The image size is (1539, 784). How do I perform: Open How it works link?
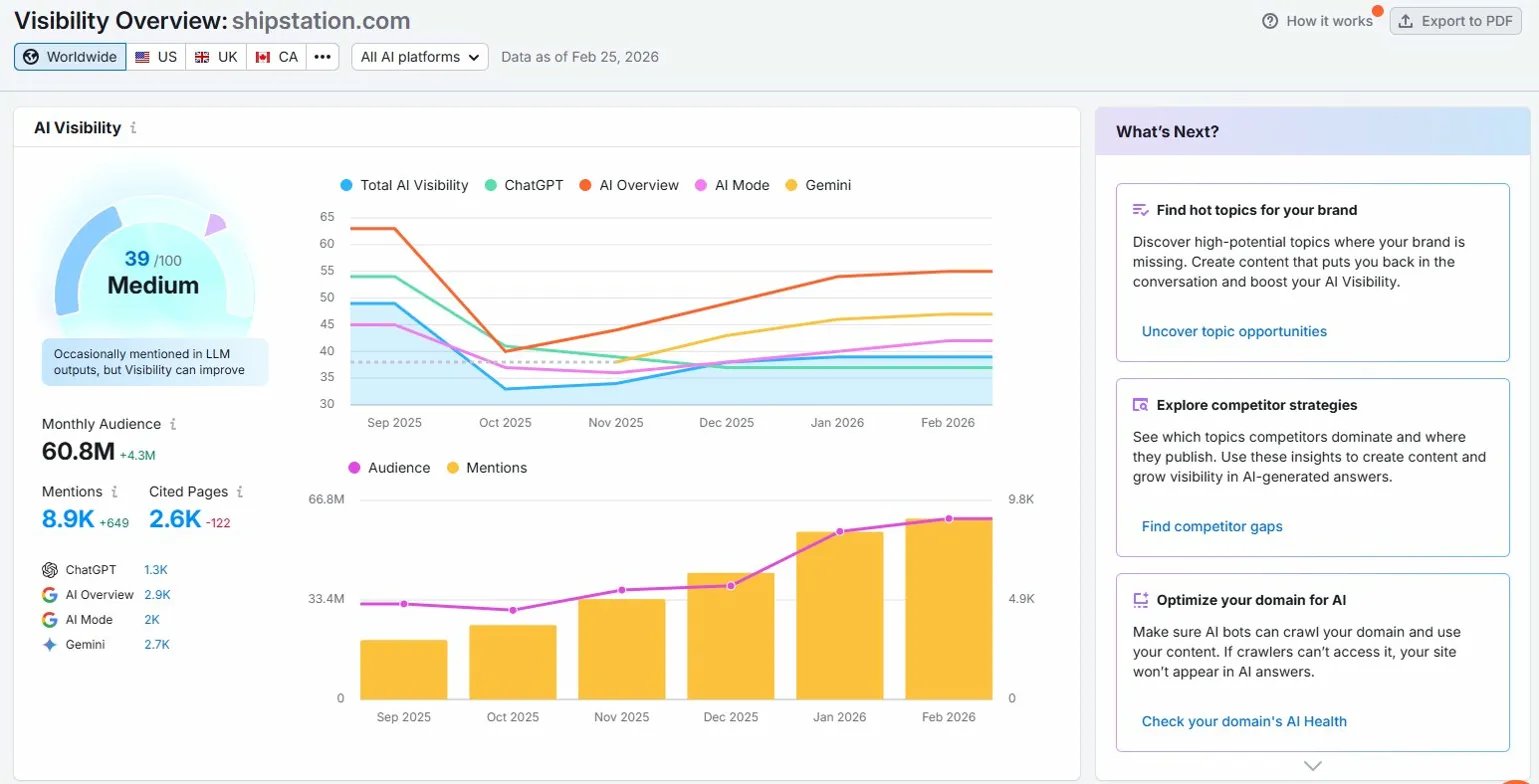click(x=1318, y=21)
